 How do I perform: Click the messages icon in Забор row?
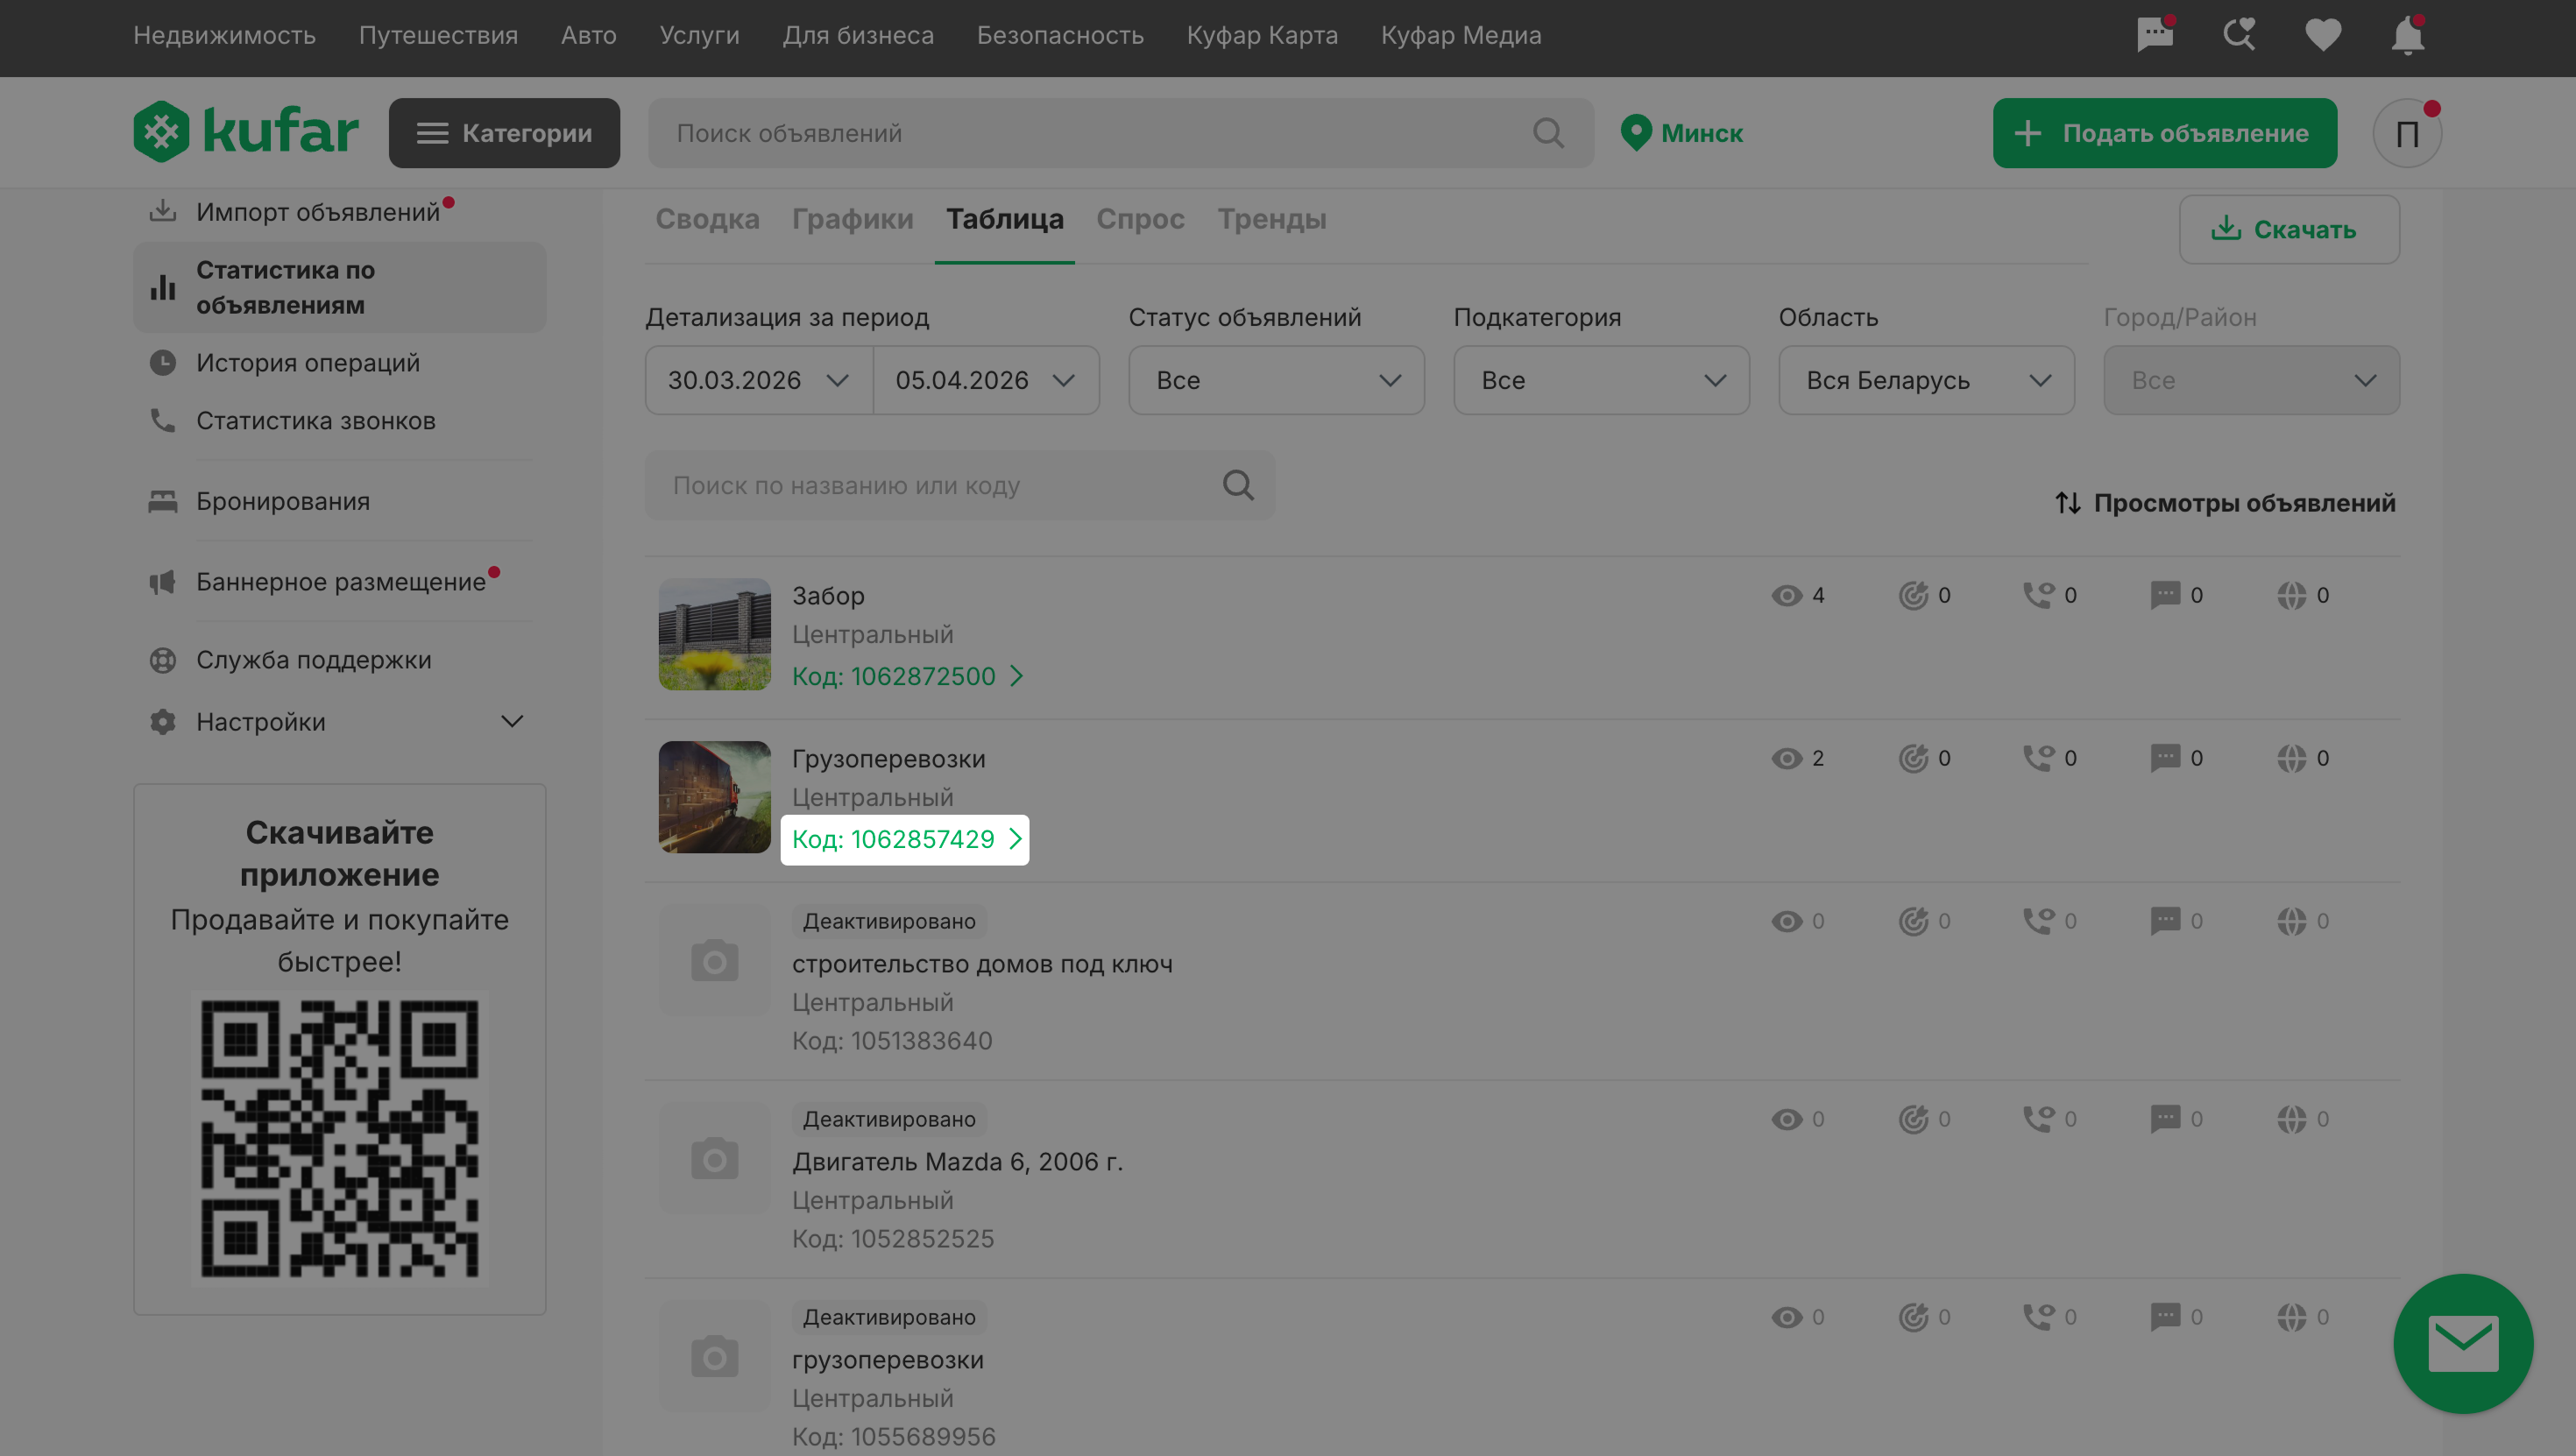point(2165,595)
